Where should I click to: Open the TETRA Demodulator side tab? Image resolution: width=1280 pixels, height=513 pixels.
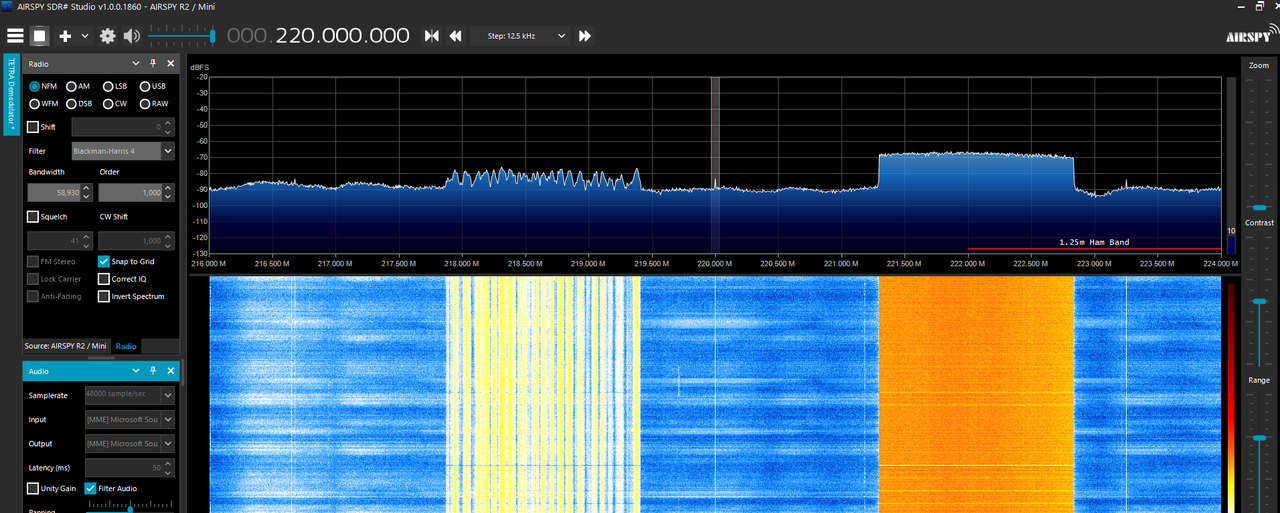coord(11,95)
